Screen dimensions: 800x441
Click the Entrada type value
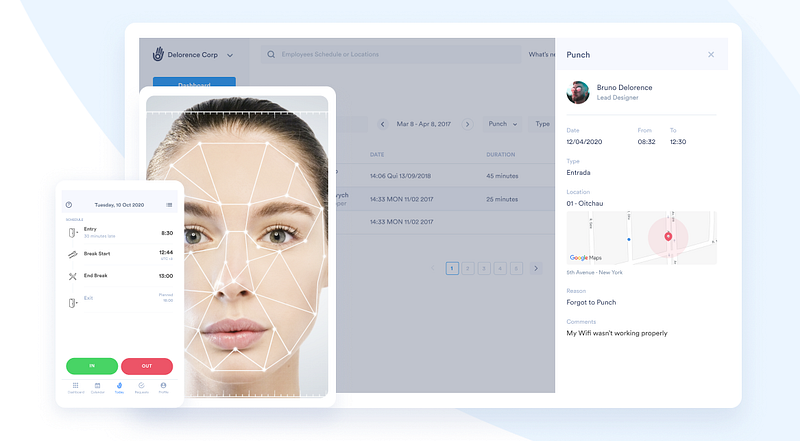(x=578, y=173)
